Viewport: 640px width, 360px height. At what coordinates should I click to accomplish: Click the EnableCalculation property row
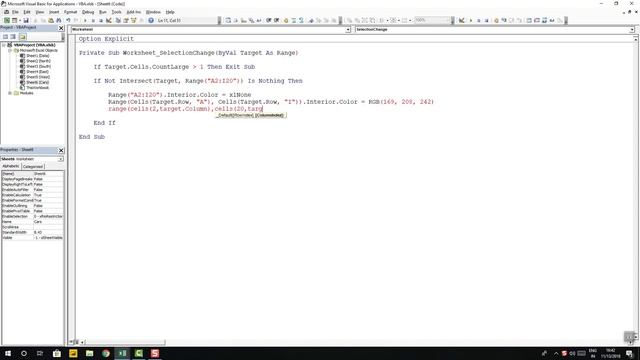click(x=33, y=195)
